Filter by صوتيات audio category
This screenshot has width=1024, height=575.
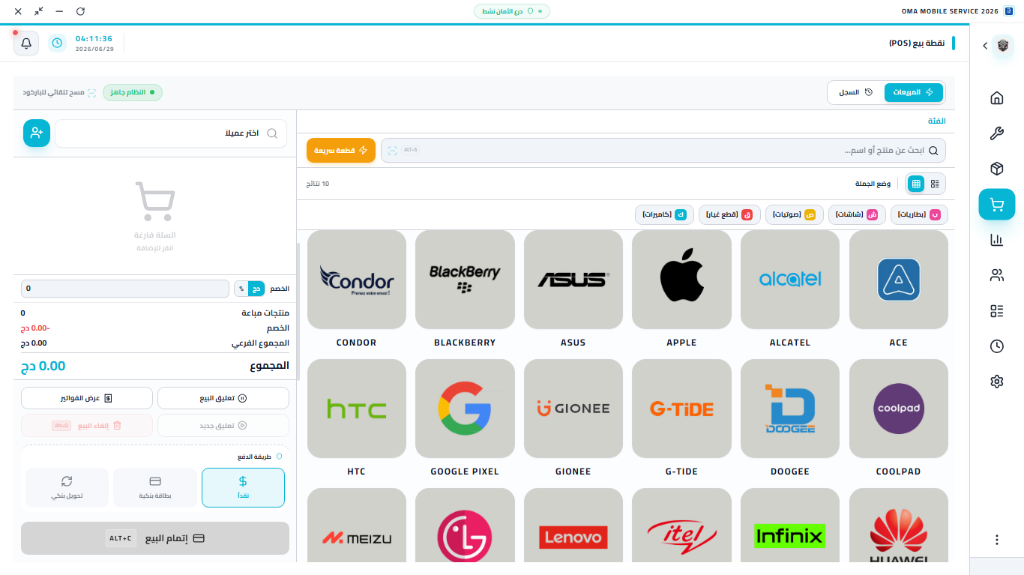coord(793,214)
